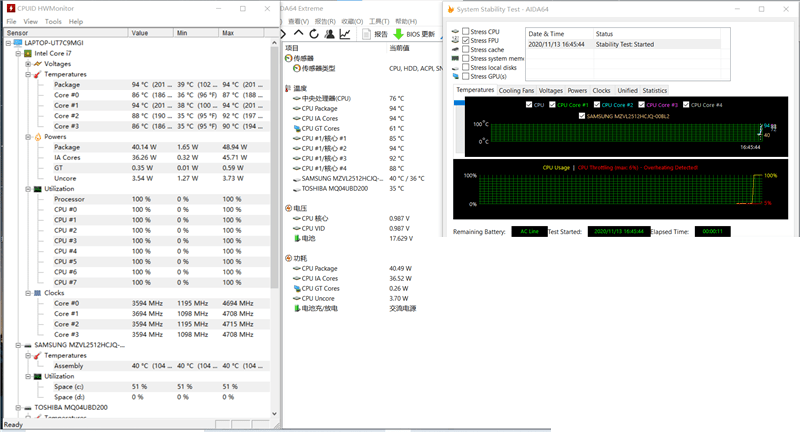Collapse the Clocks node
Viewport: 800px width, 432px height.
coord(28,293)
